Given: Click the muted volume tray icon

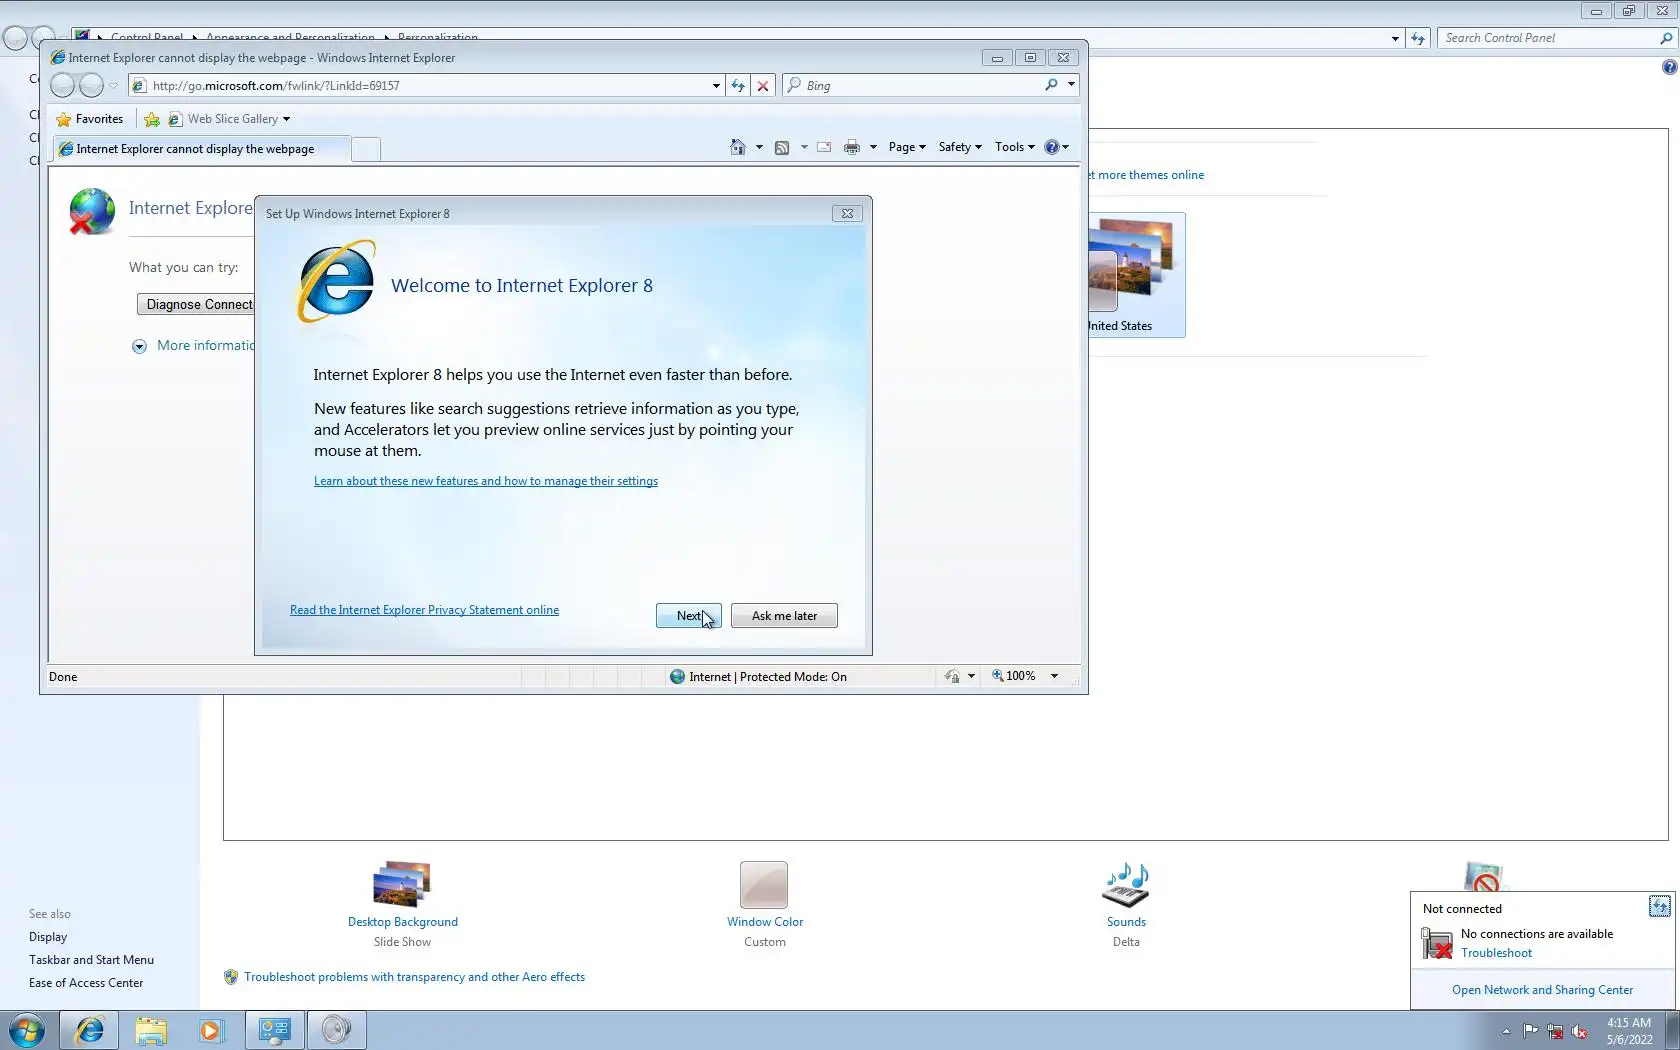Looking at the screenshot, I should pos(1579,1031).
